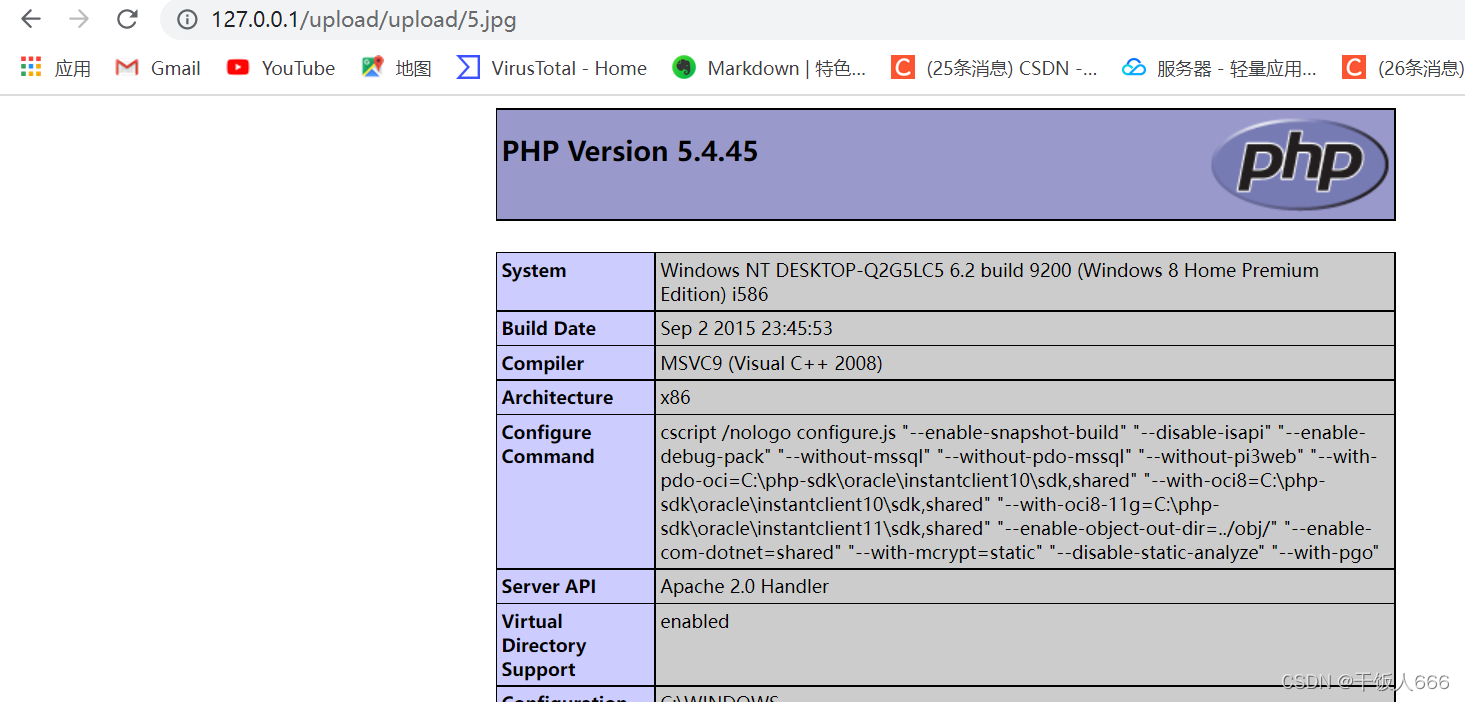
Task: Select the Build Date row label
Action: 549,329
